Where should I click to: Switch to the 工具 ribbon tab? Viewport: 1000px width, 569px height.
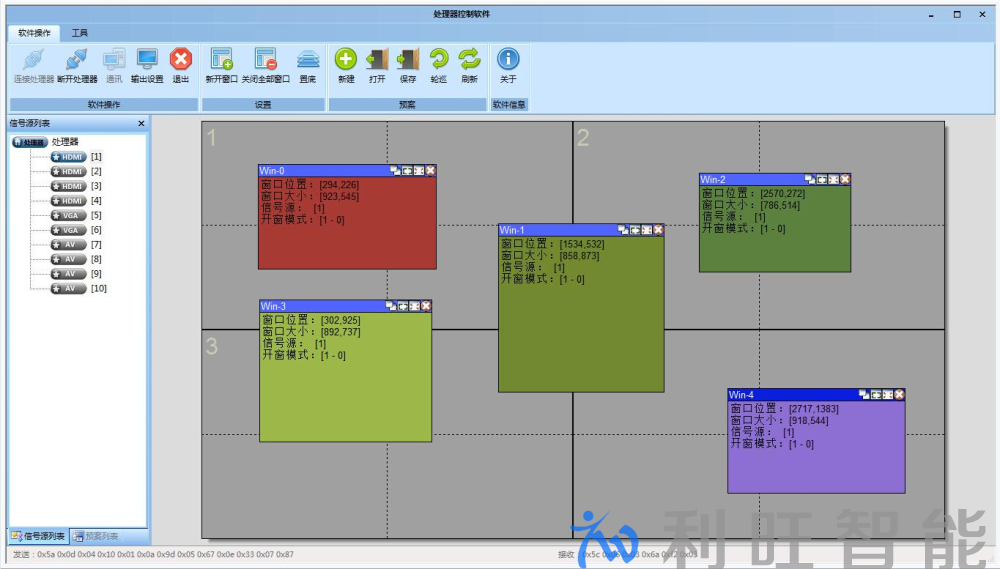pyautogui.click(x=80, y=33)
